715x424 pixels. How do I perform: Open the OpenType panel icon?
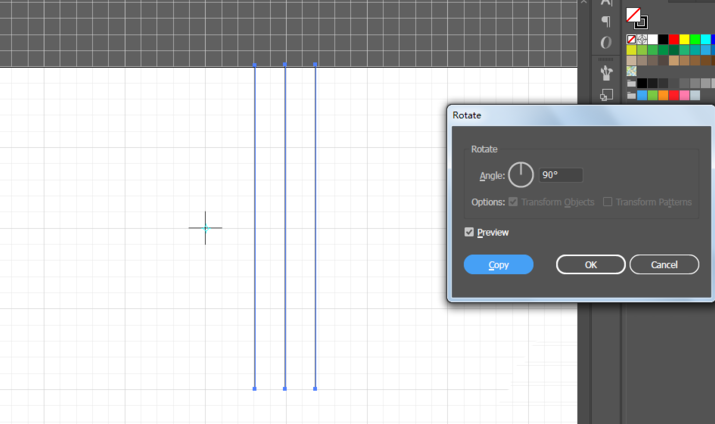tap(606, 42)
